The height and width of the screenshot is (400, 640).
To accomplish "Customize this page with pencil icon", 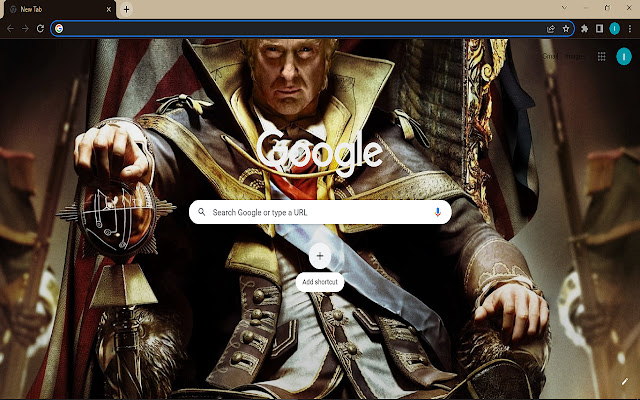I will tap(624, 382).
